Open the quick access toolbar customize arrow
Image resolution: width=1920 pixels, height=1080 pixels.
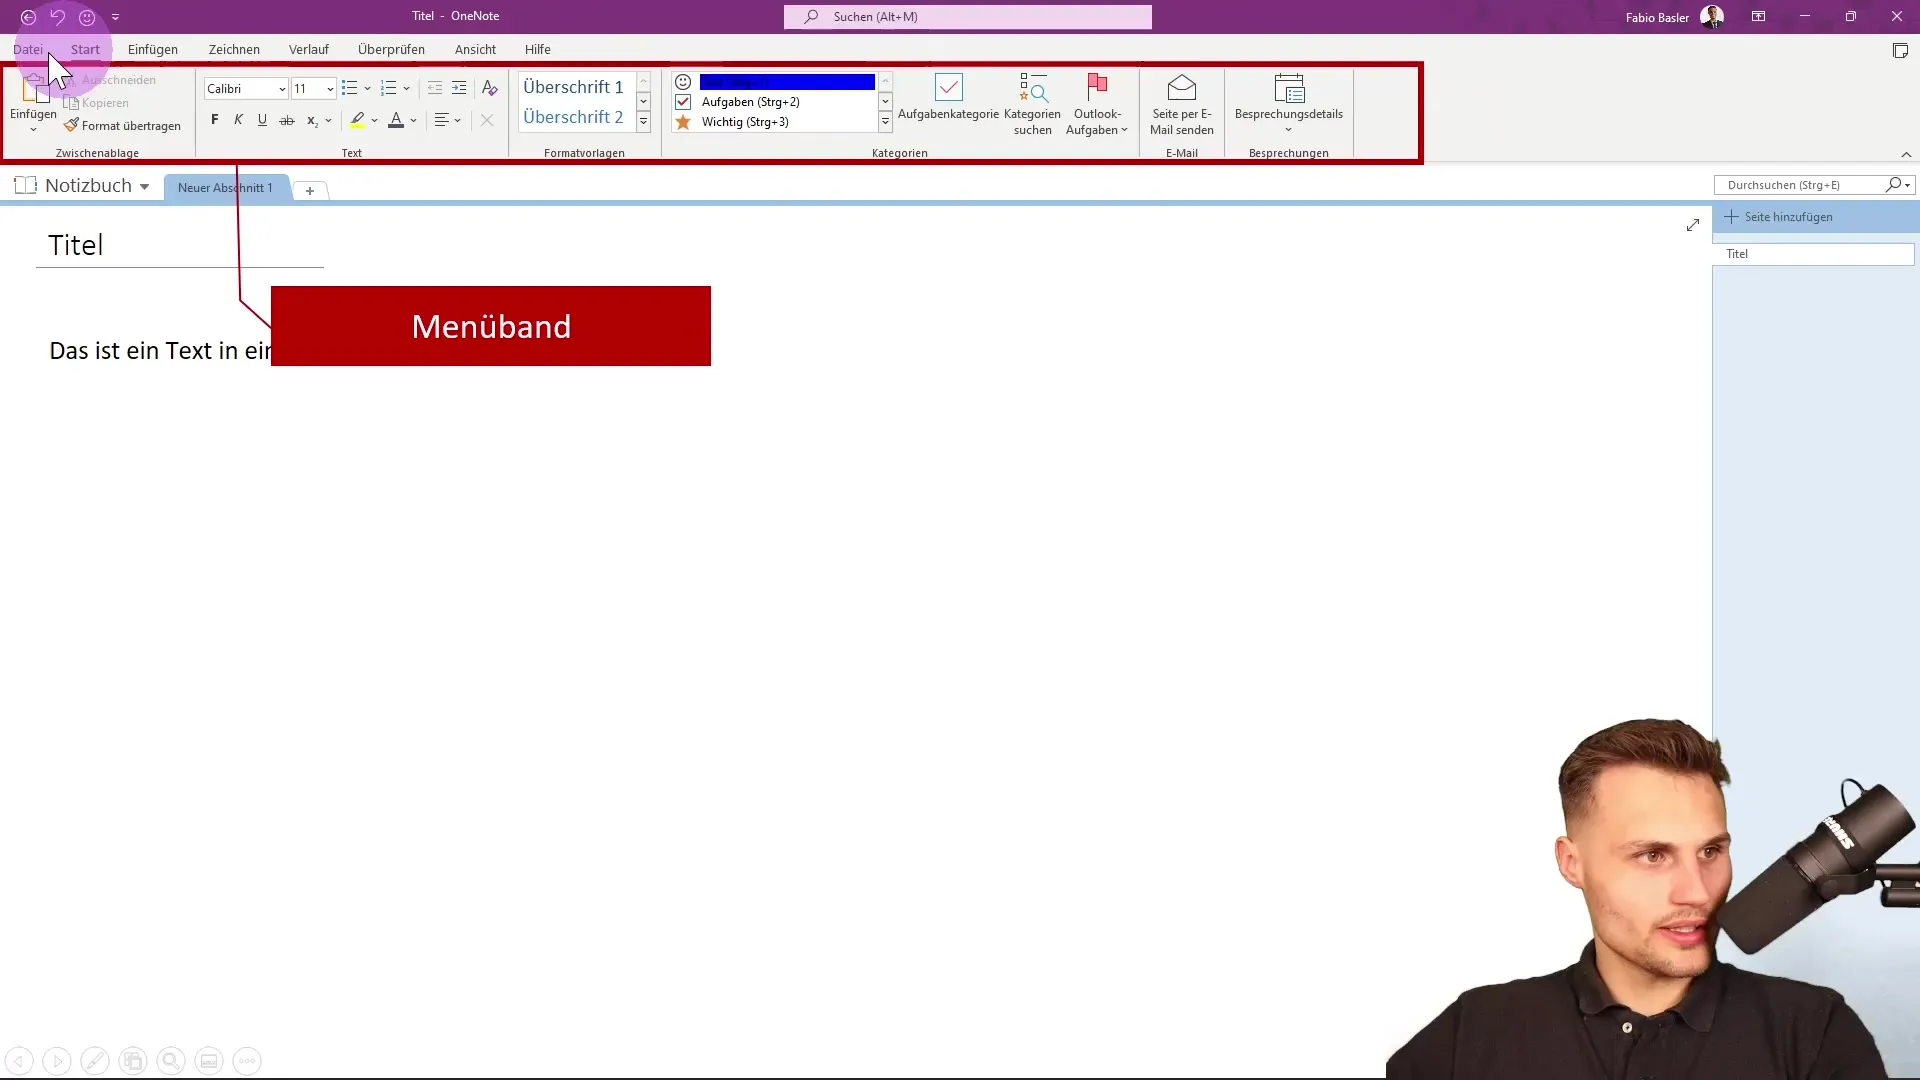(x=115, y=17)
